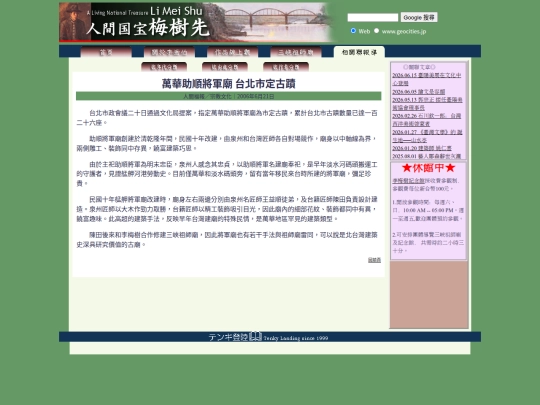
Task: Click the paragraph beginning 民國十年艋舺將軍廟改建時
Action: tap(227, 209)
